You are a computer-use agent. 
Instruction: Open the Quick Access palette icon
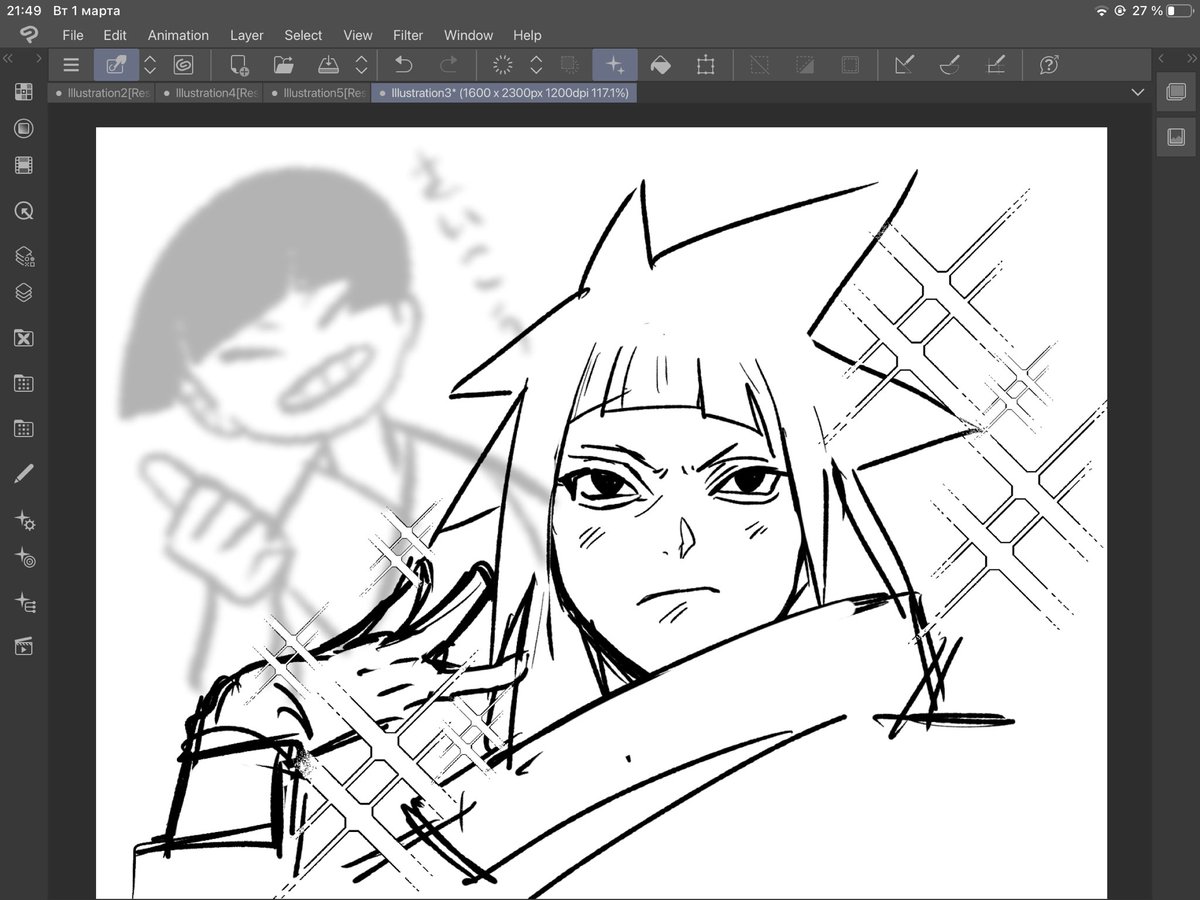click(24, 92)
